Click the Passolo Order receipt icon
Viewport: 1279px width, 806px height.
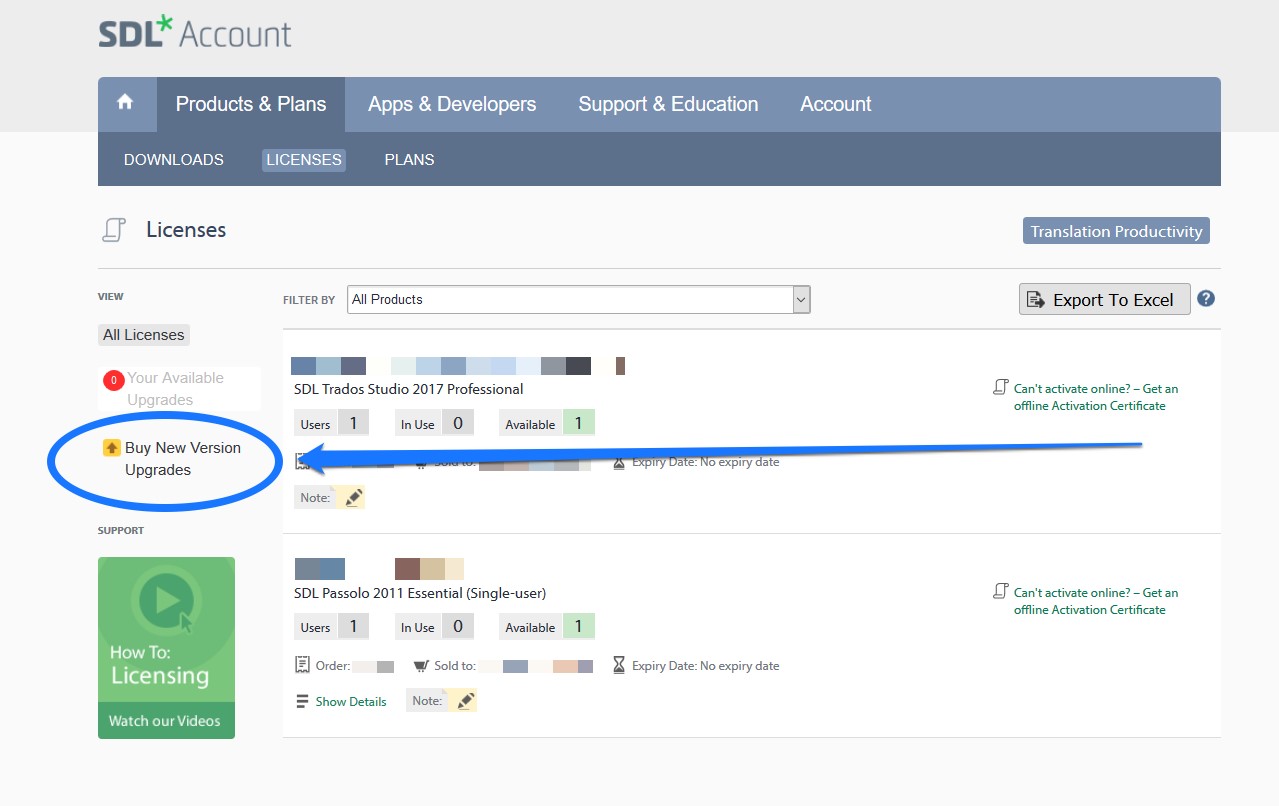coord(302,665)
